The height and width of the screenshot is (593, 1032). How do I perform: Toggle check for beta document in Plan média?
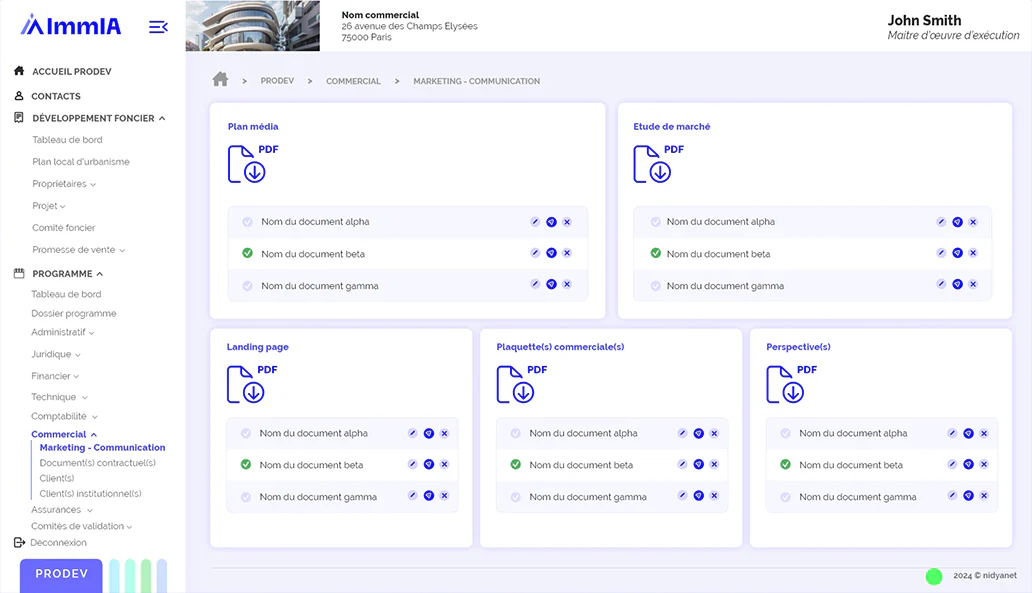[x=247, y=253]
